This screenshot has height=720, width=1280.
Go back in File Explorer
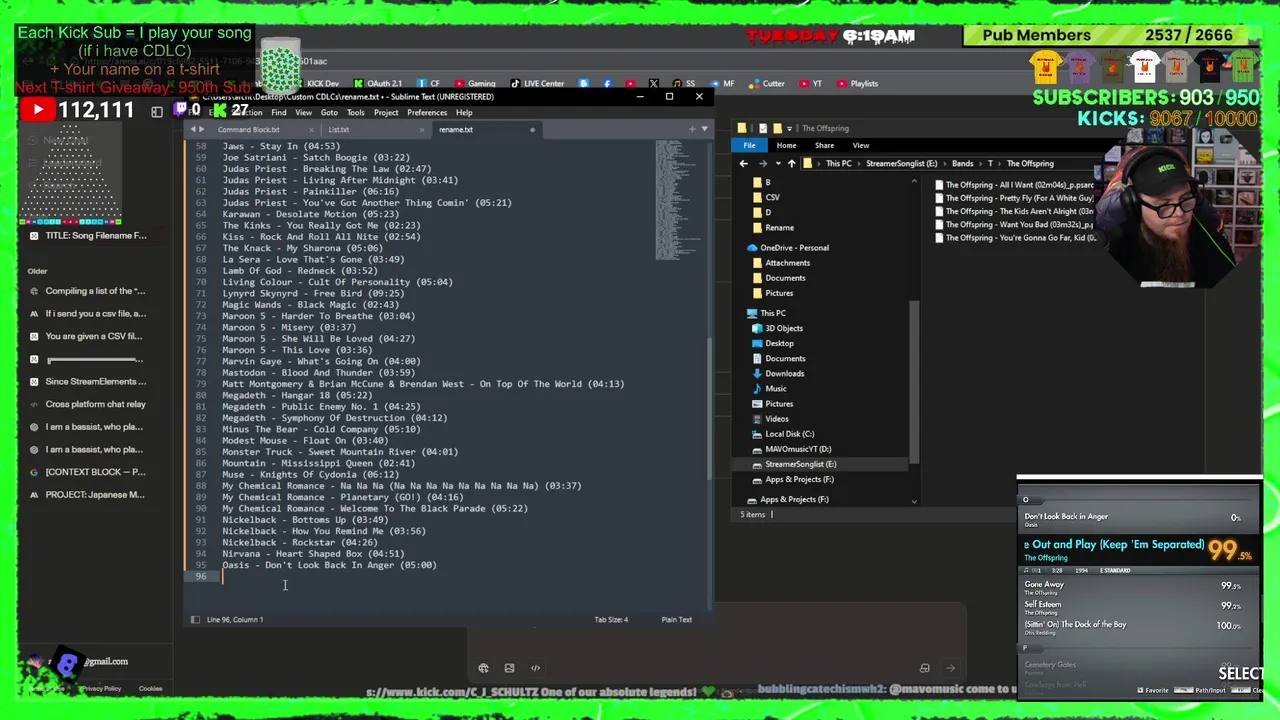point(743,163)
